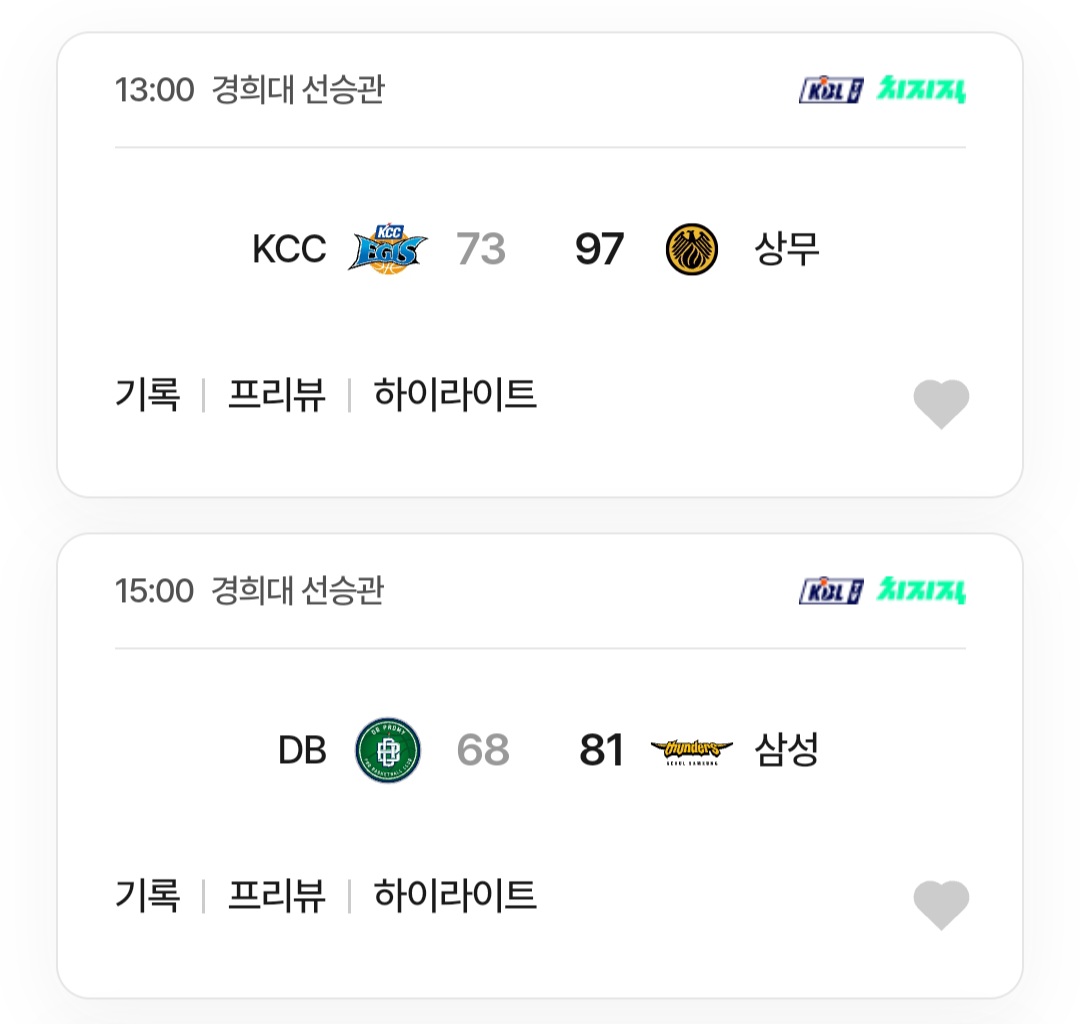
Task: Select the KCC team name text
Action: pos(289,249)
